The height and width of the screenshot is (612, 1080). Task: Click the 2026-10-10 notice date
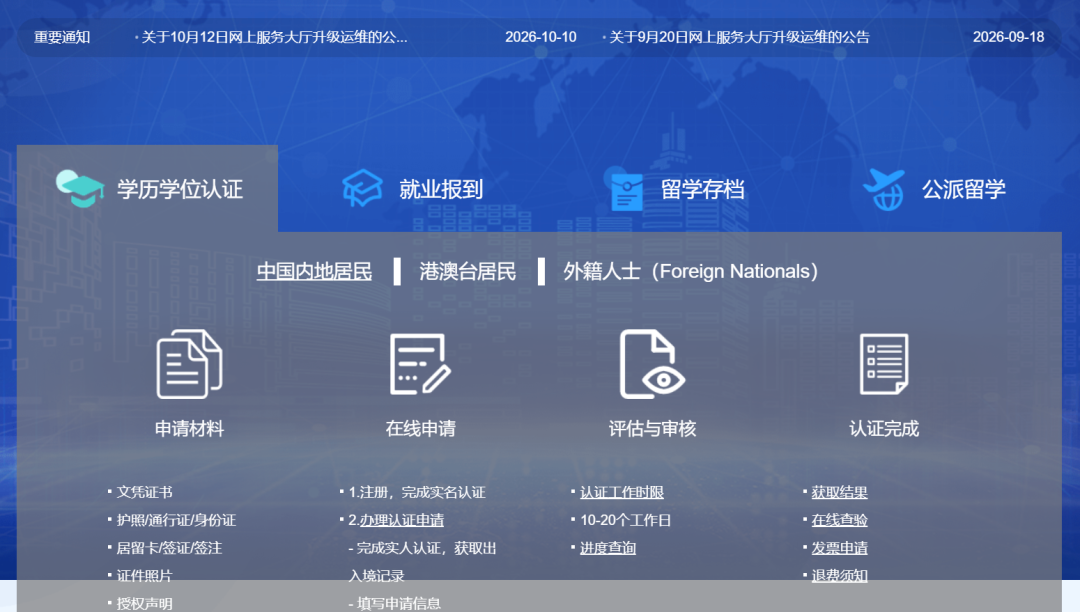coord(541,37)
